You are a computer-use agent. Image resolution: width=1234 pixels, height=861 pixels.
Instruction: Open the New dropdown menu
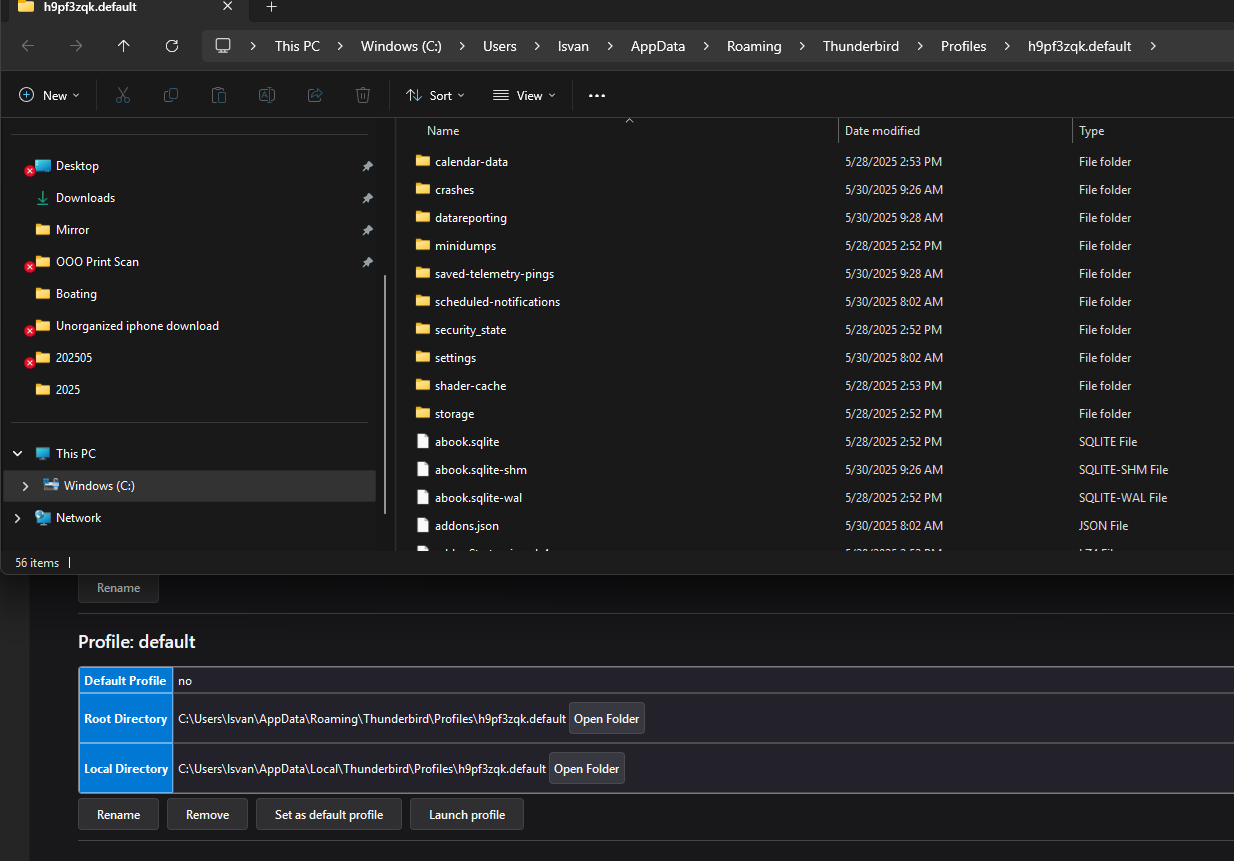click(x=49, y=96)
